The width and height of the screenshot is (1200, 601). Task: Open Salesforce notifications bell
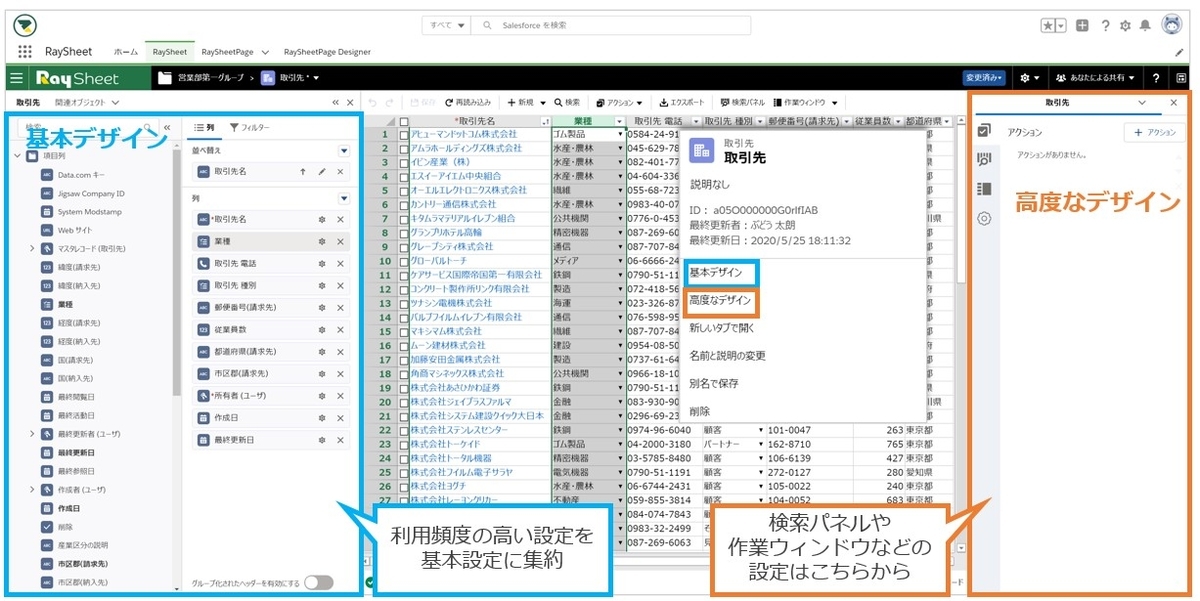click(x=1145, y=26)
